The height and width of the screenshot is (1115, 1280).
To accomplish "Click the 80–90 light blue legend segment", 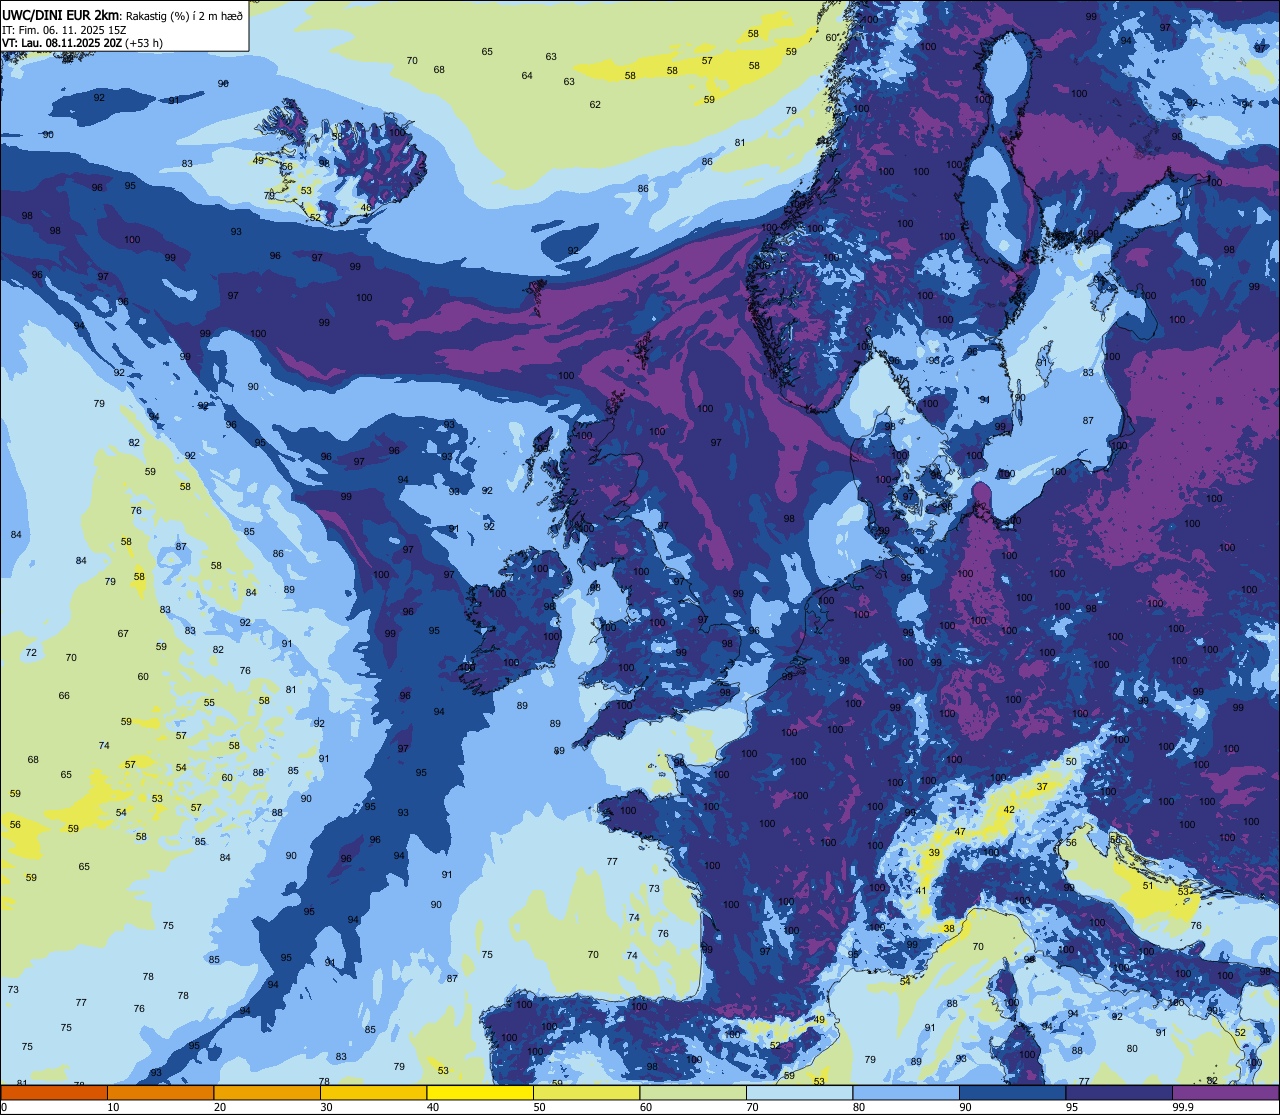I will [x=906, y=1092].
